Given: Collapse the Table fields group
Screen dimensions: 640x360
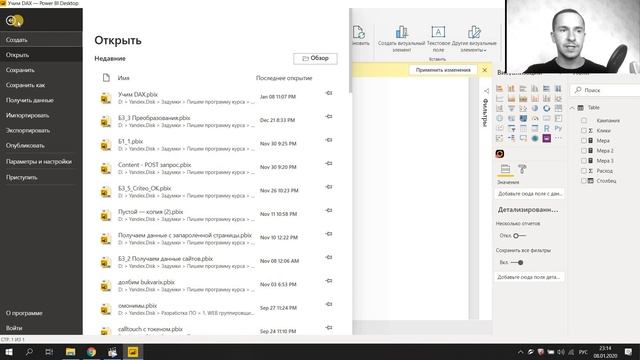Looking at the screenshot, I should pos(572,108).
